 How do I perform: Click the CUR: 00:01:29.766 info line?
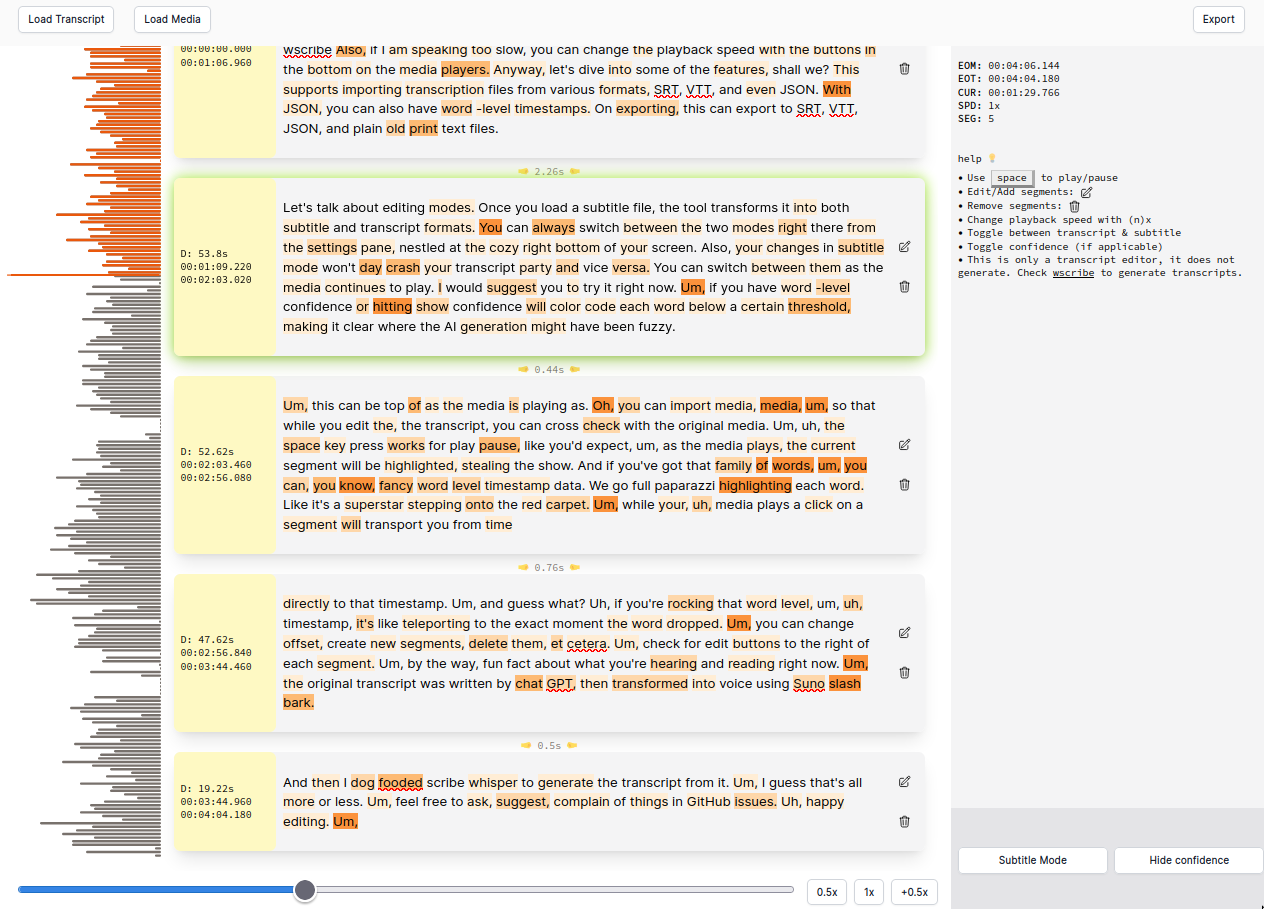point(1009,92)
